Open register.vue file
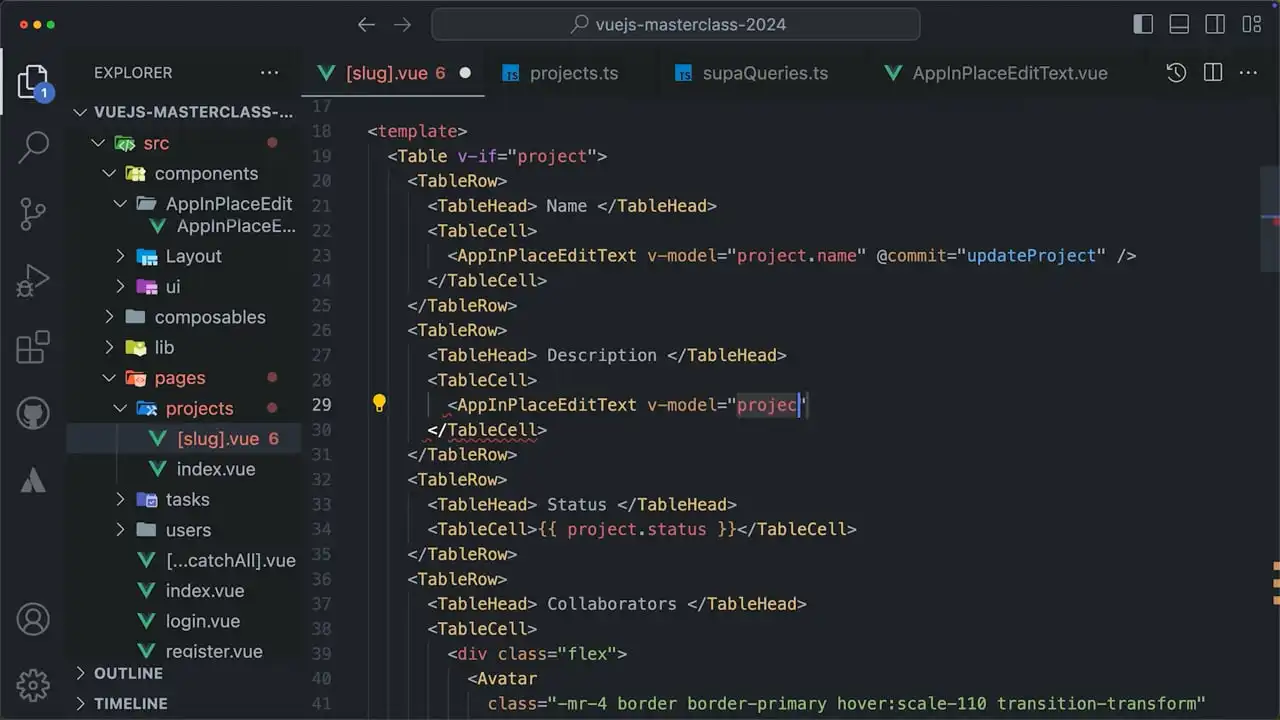1280x720 pixels. click(x=184, y=650)
